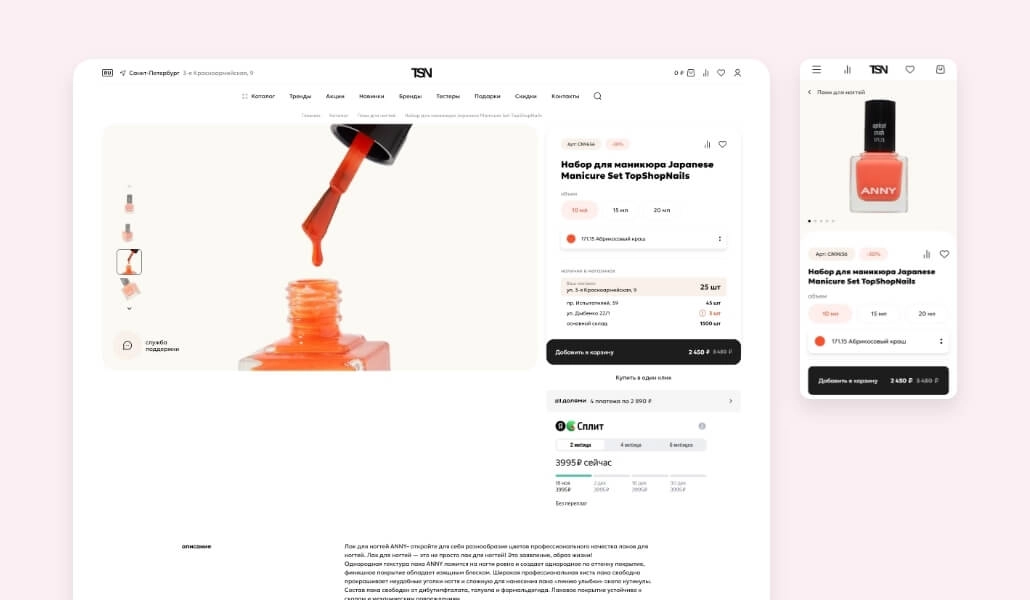This screenshot has height=600, width=1030.
Task: Switch to the 4 месяца Split tab
Action: [x=631, y=445]
